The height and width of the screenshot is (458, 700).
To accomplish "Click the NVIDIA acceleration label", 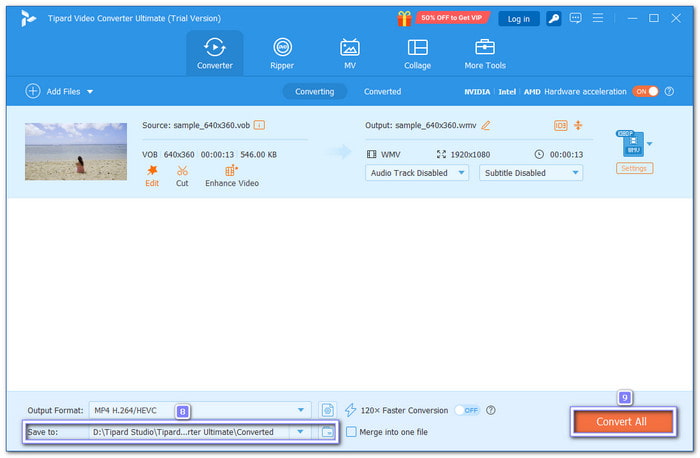I will tap(477, 92).
